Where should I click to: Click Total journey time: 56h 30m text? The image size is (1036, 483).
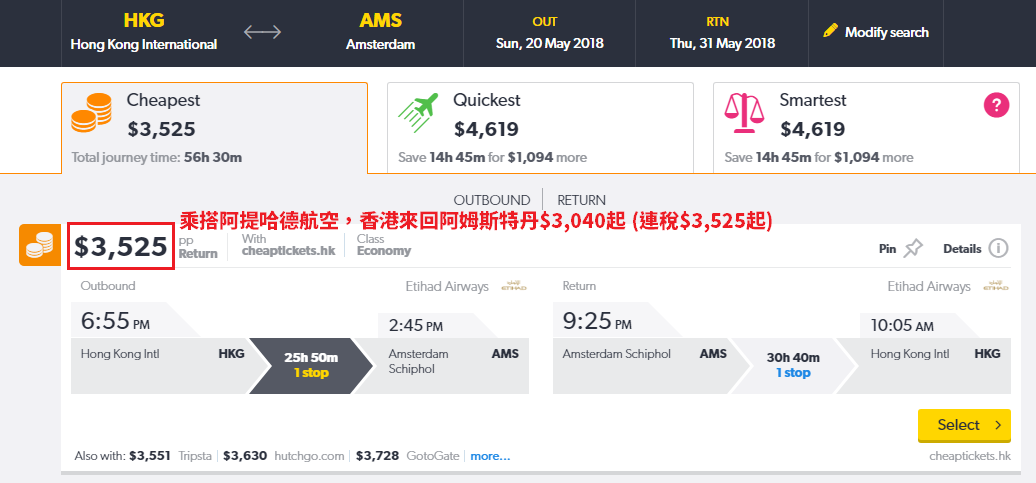pyautogui.click(x=157, y=158)
